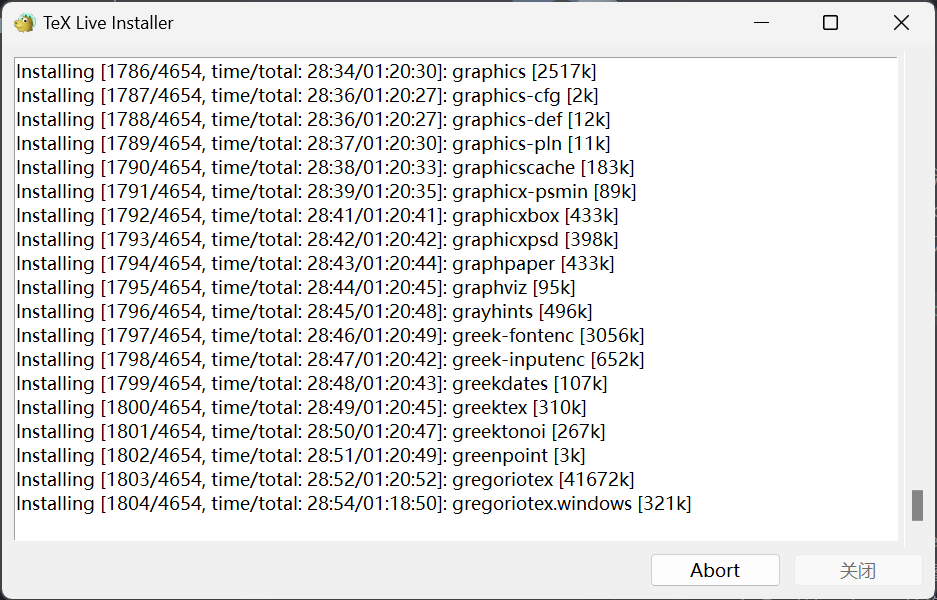The image size is (937, 600).
Task: Click the gregoriotex.windows log line
Action: [353, 504]
